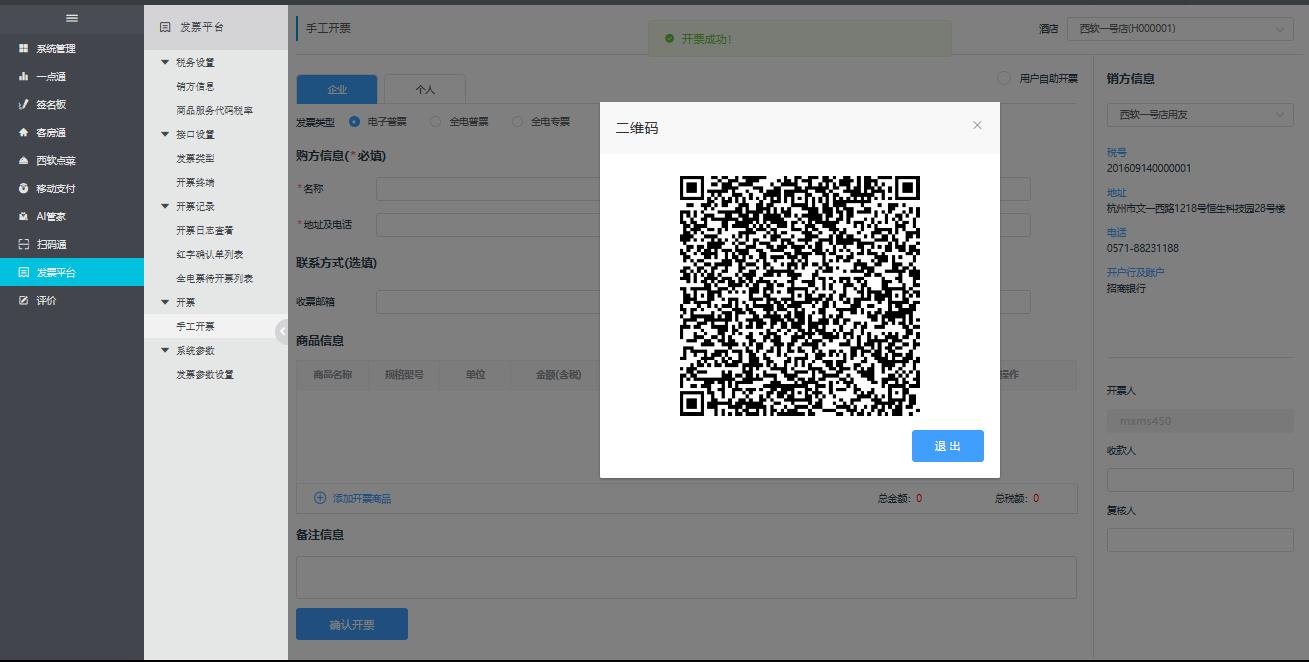Open 全电票待开票列表 in the tree

point(214,278)
